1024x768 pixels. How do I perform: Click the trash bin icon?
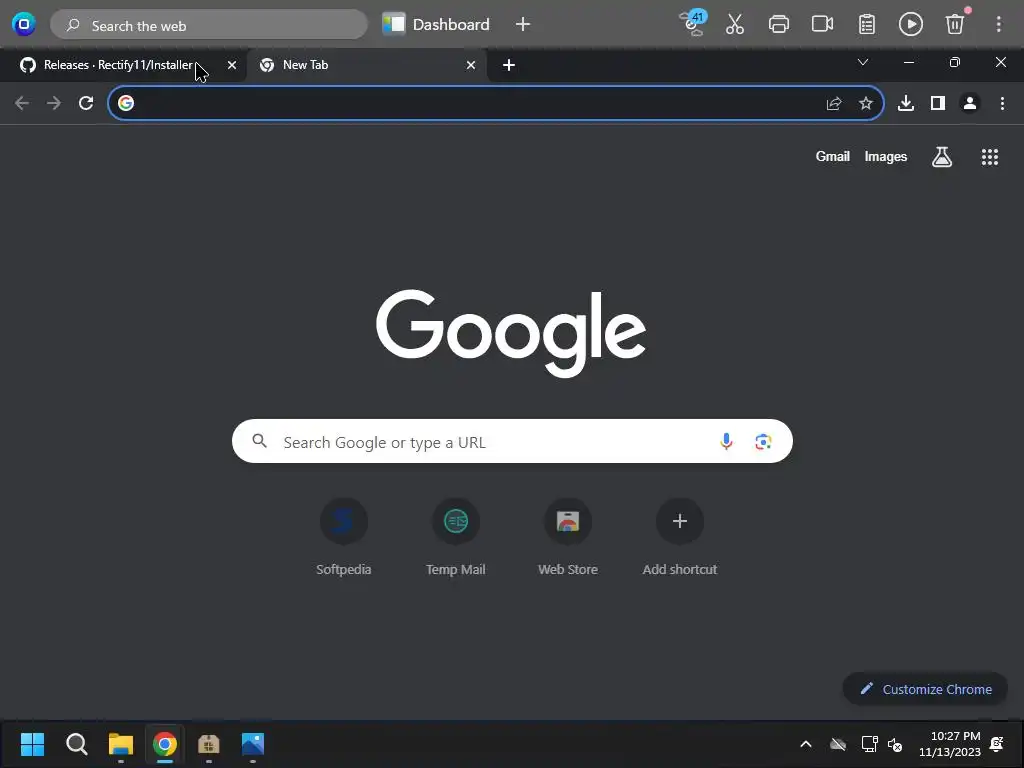click(x=955, y=25)
